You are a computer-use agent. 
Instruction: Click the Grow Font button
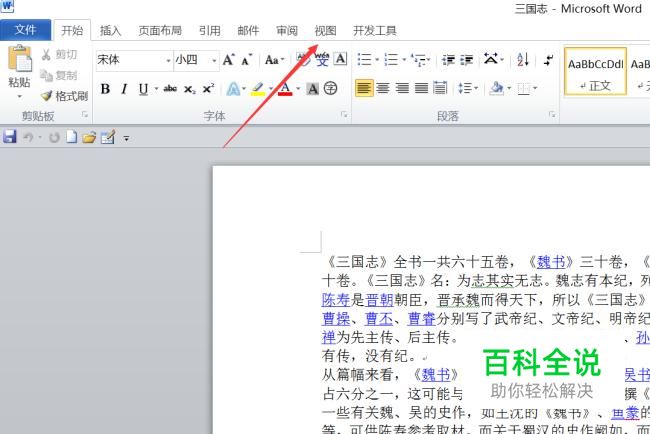228,60
